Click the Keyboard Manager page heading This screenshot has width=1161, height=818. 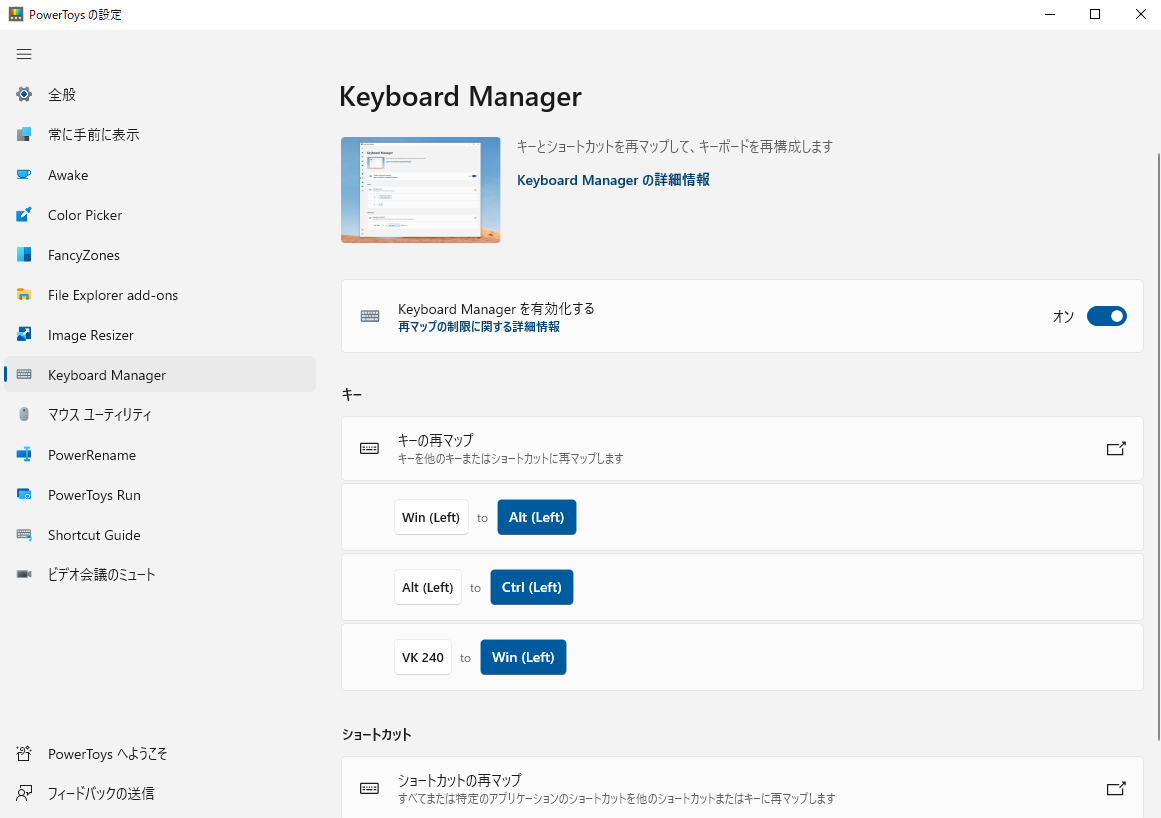(461, 96)
